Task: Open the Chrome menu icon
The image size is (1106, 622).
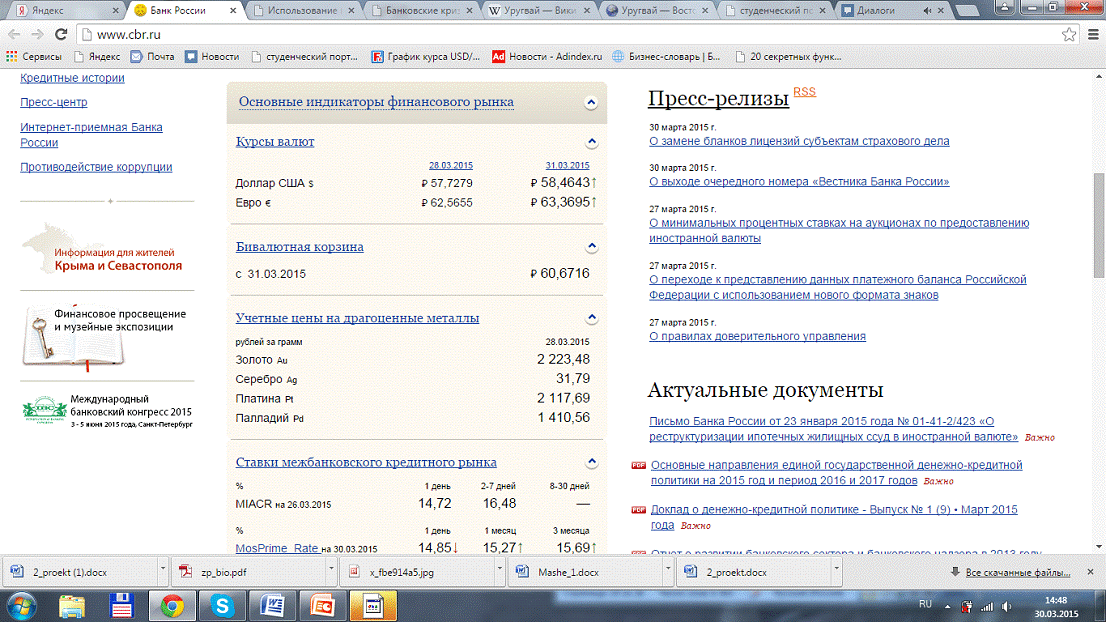Action: point(1091,34)
